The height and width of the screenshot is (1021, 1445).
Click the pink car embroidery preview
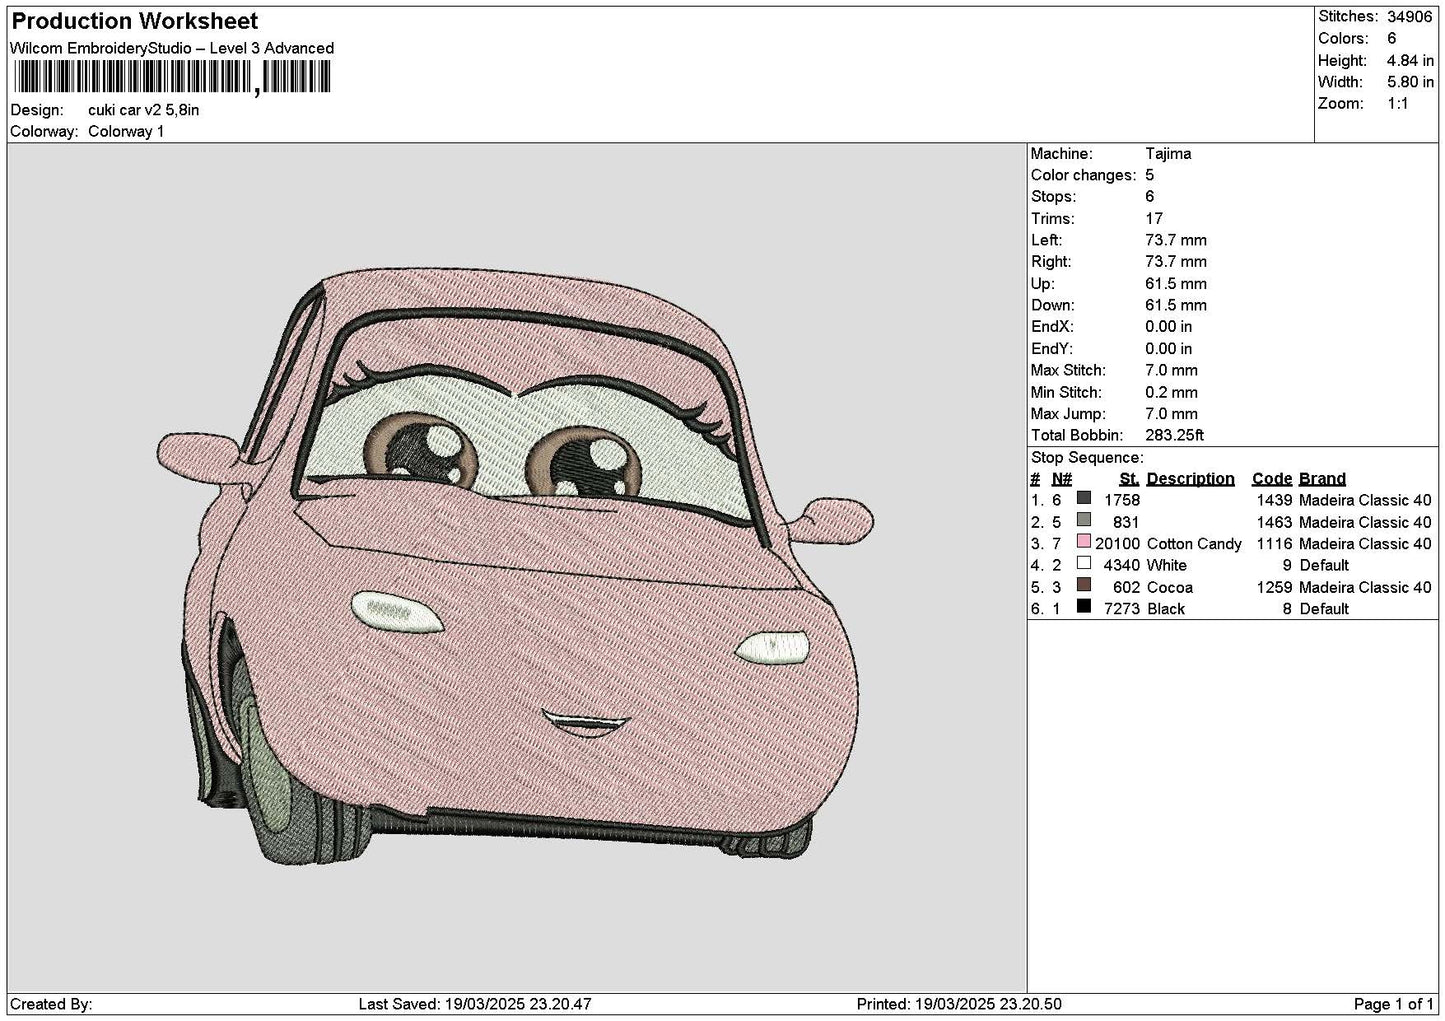click(x=516, y=568)
